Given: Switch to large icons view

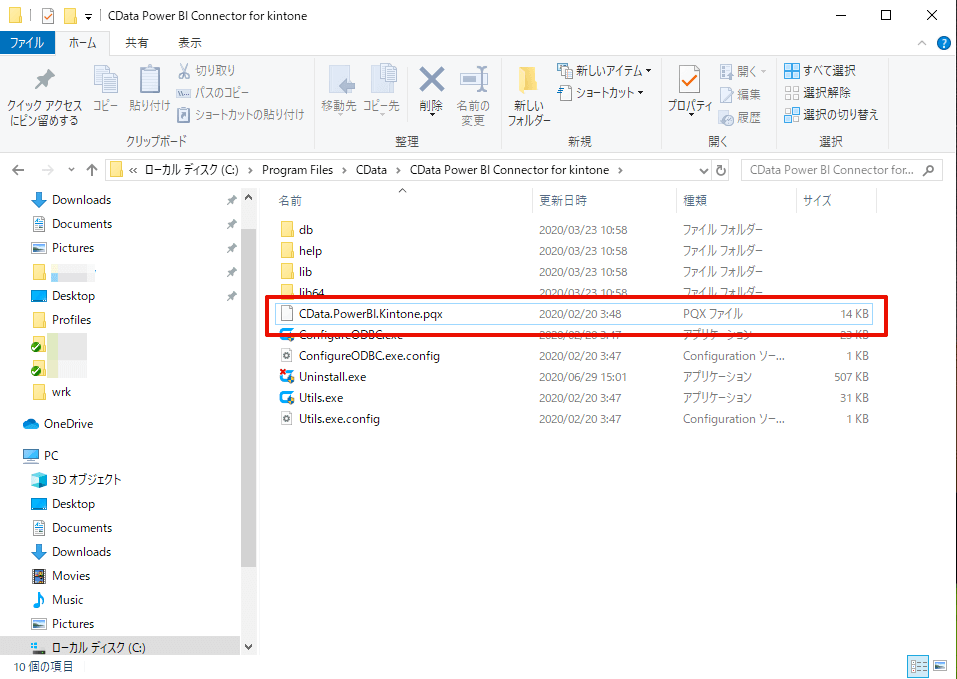Looking at the screenshot, I should (940, 666).
